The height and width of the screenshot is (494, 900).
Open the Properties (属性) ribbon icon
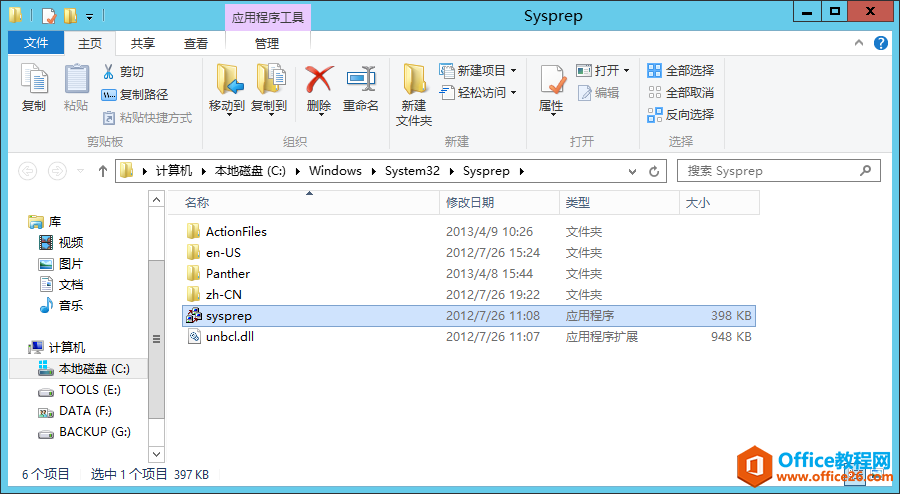[553, 80]
